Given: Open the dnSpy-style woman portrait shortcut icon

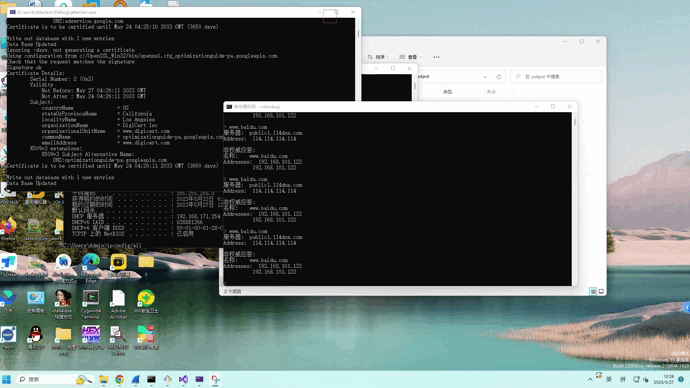Looking at the screenshot, I should tap(63, 304).
